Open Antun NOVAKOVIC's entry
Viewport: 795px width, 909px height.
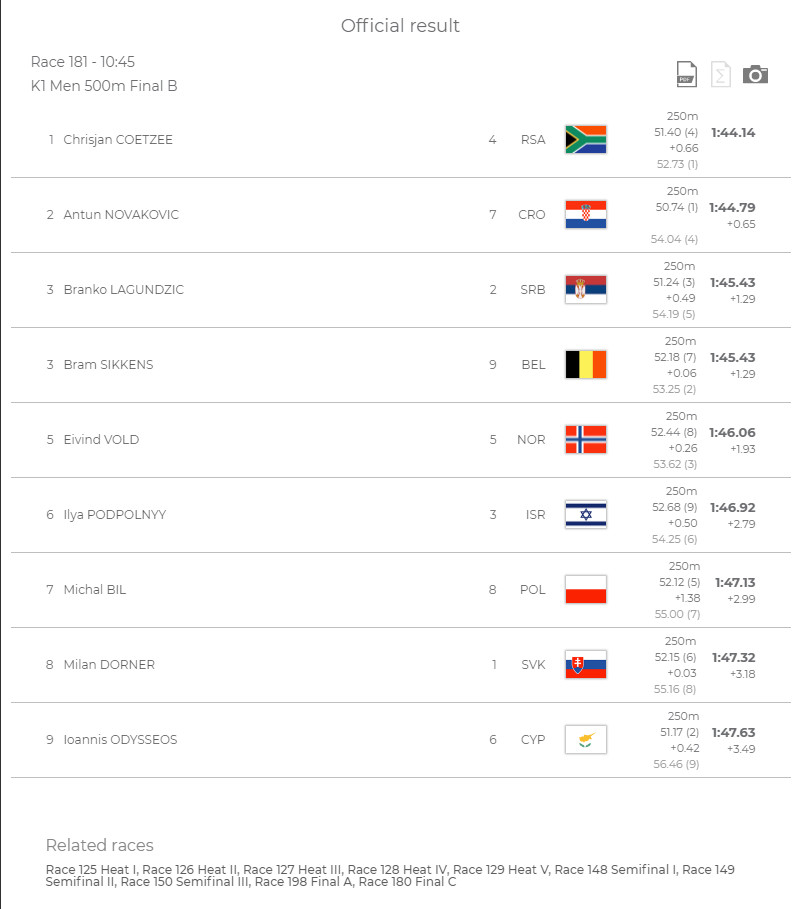click(x=121, y=214)
